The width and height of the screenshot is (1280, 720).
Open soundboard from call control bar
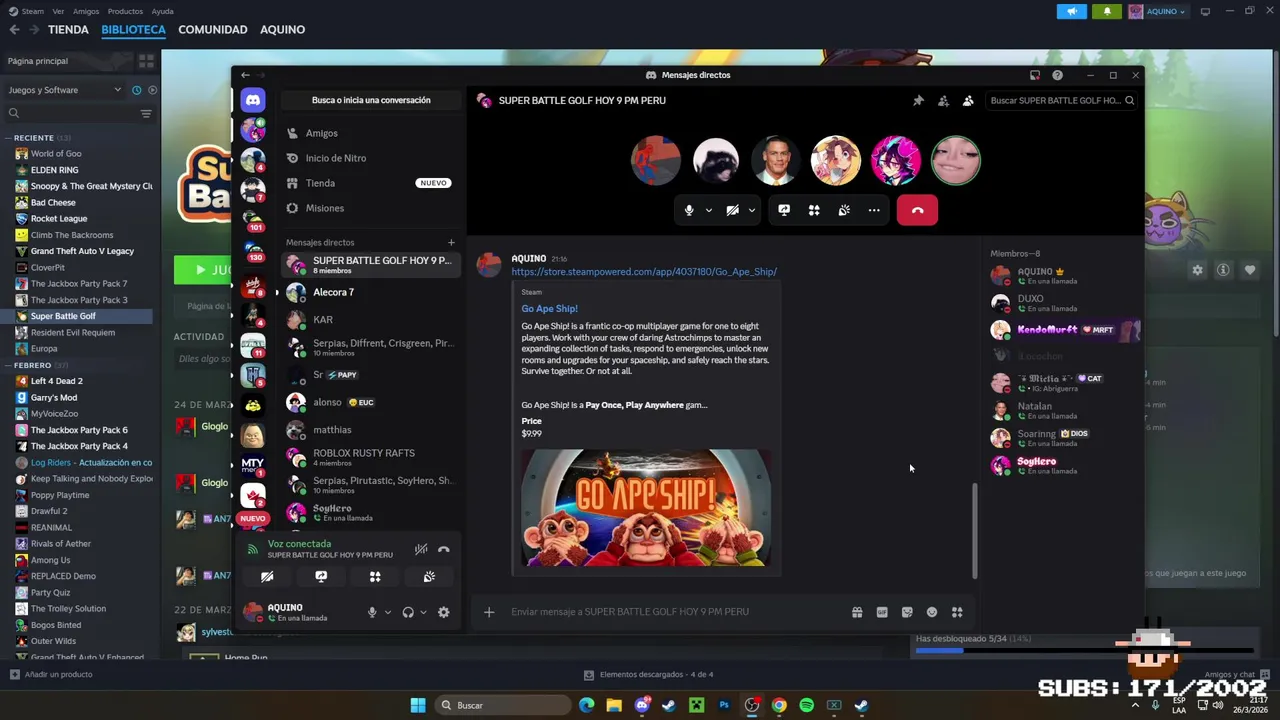coord(844,210)
